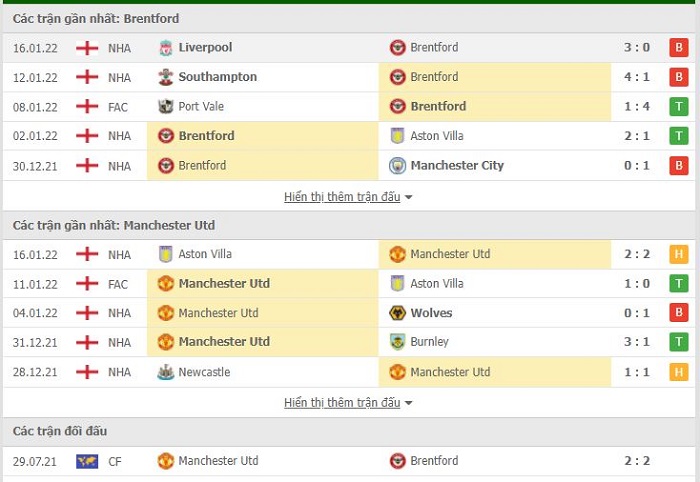Click the Liverpool club crest icon
Image resolution: width=700 pixels, height=482 pixels.
pos(166,48)
